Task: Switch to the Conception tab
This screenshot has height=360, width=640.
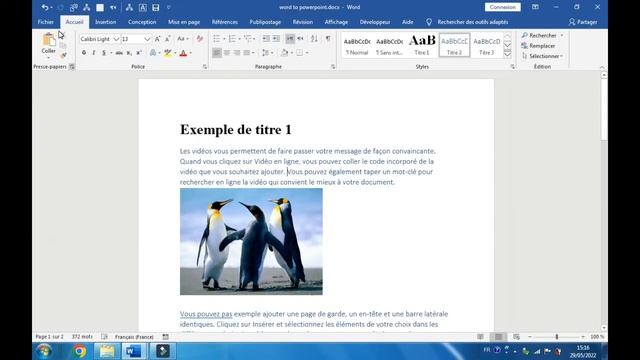Action: [x=142, y=22]
